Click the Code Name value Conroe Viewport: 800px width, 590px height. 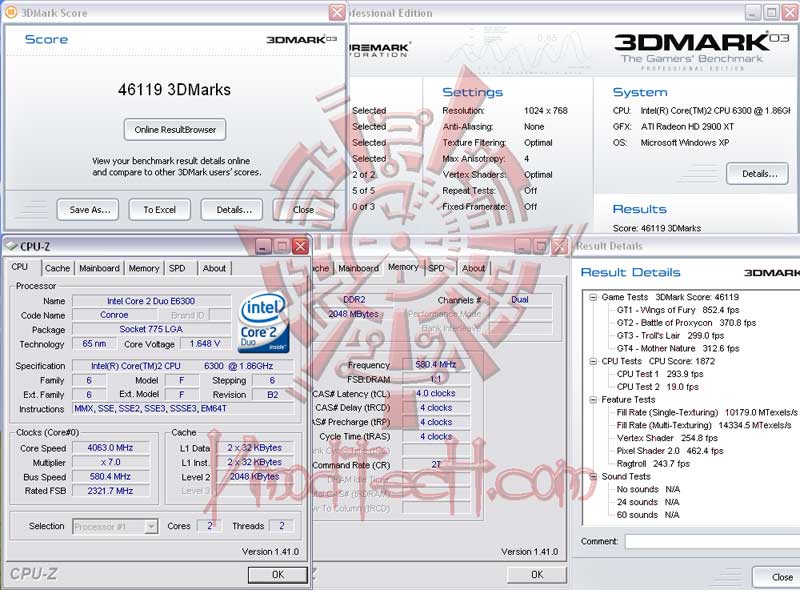coord(114,315)
